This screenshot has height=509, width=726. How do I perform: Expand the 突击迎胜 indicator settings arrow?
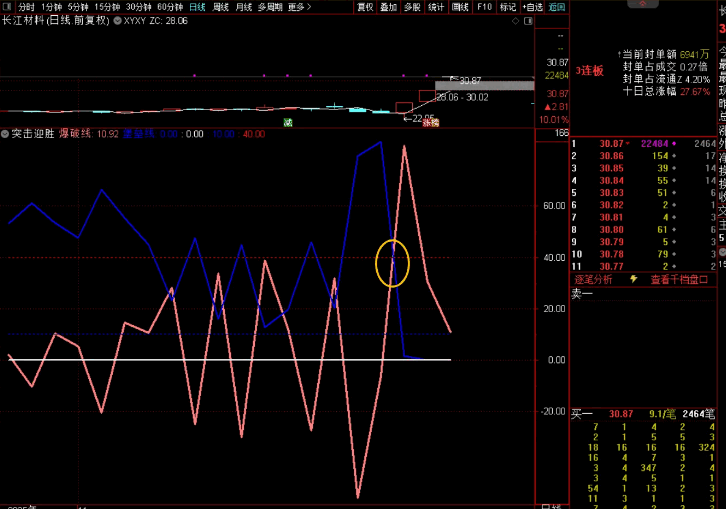tap(5, 133)
